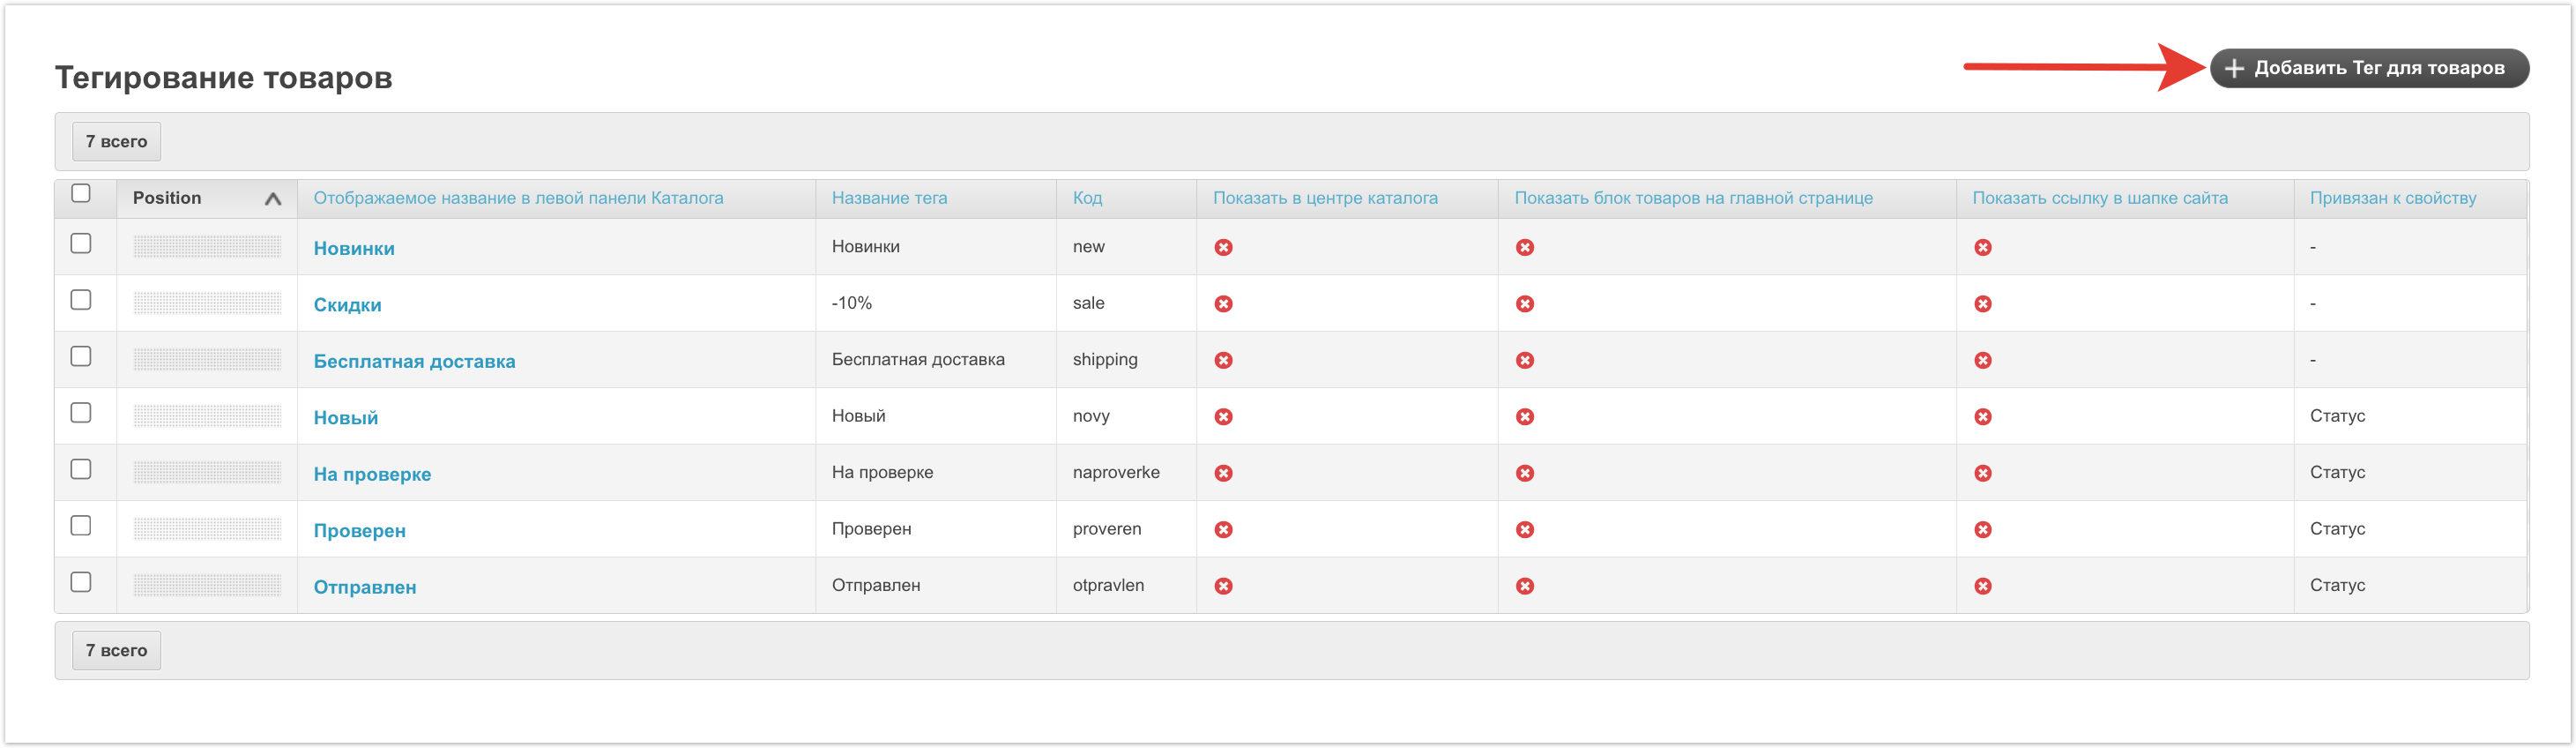Toggle Скидки main page block status icon
Image resolution: width=2576 pixels, height=748 pixels.
pos(1524,304)
